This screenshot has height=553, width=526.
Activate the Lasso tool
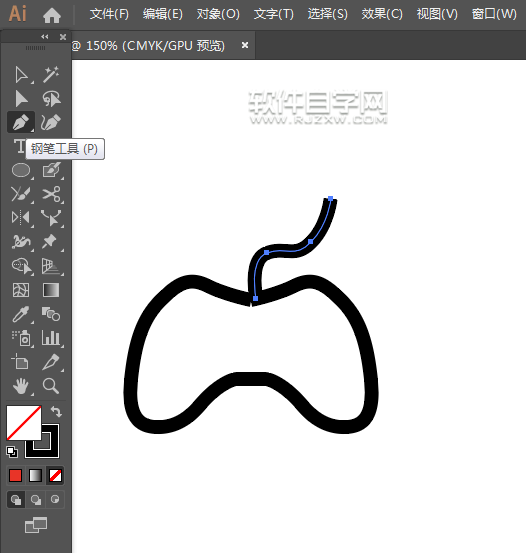pos(51,98)
